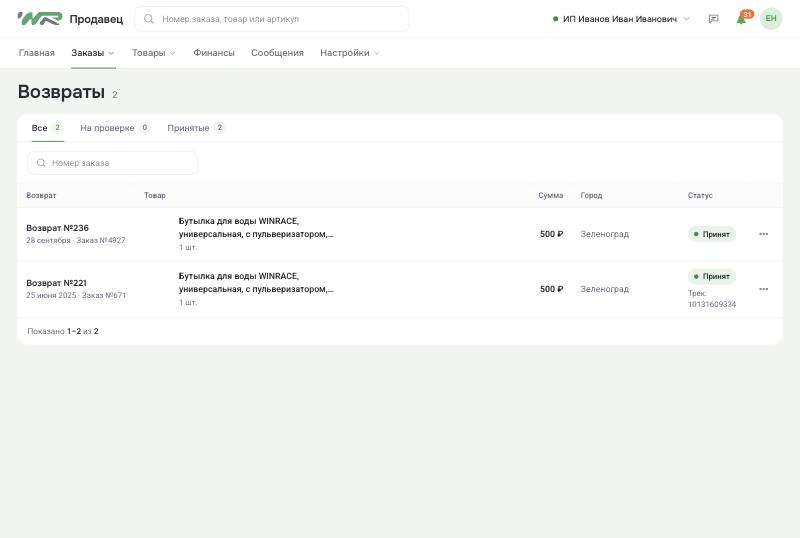Click order link Заказ №4927
The image size is (800, 538).
pos(101,240)
